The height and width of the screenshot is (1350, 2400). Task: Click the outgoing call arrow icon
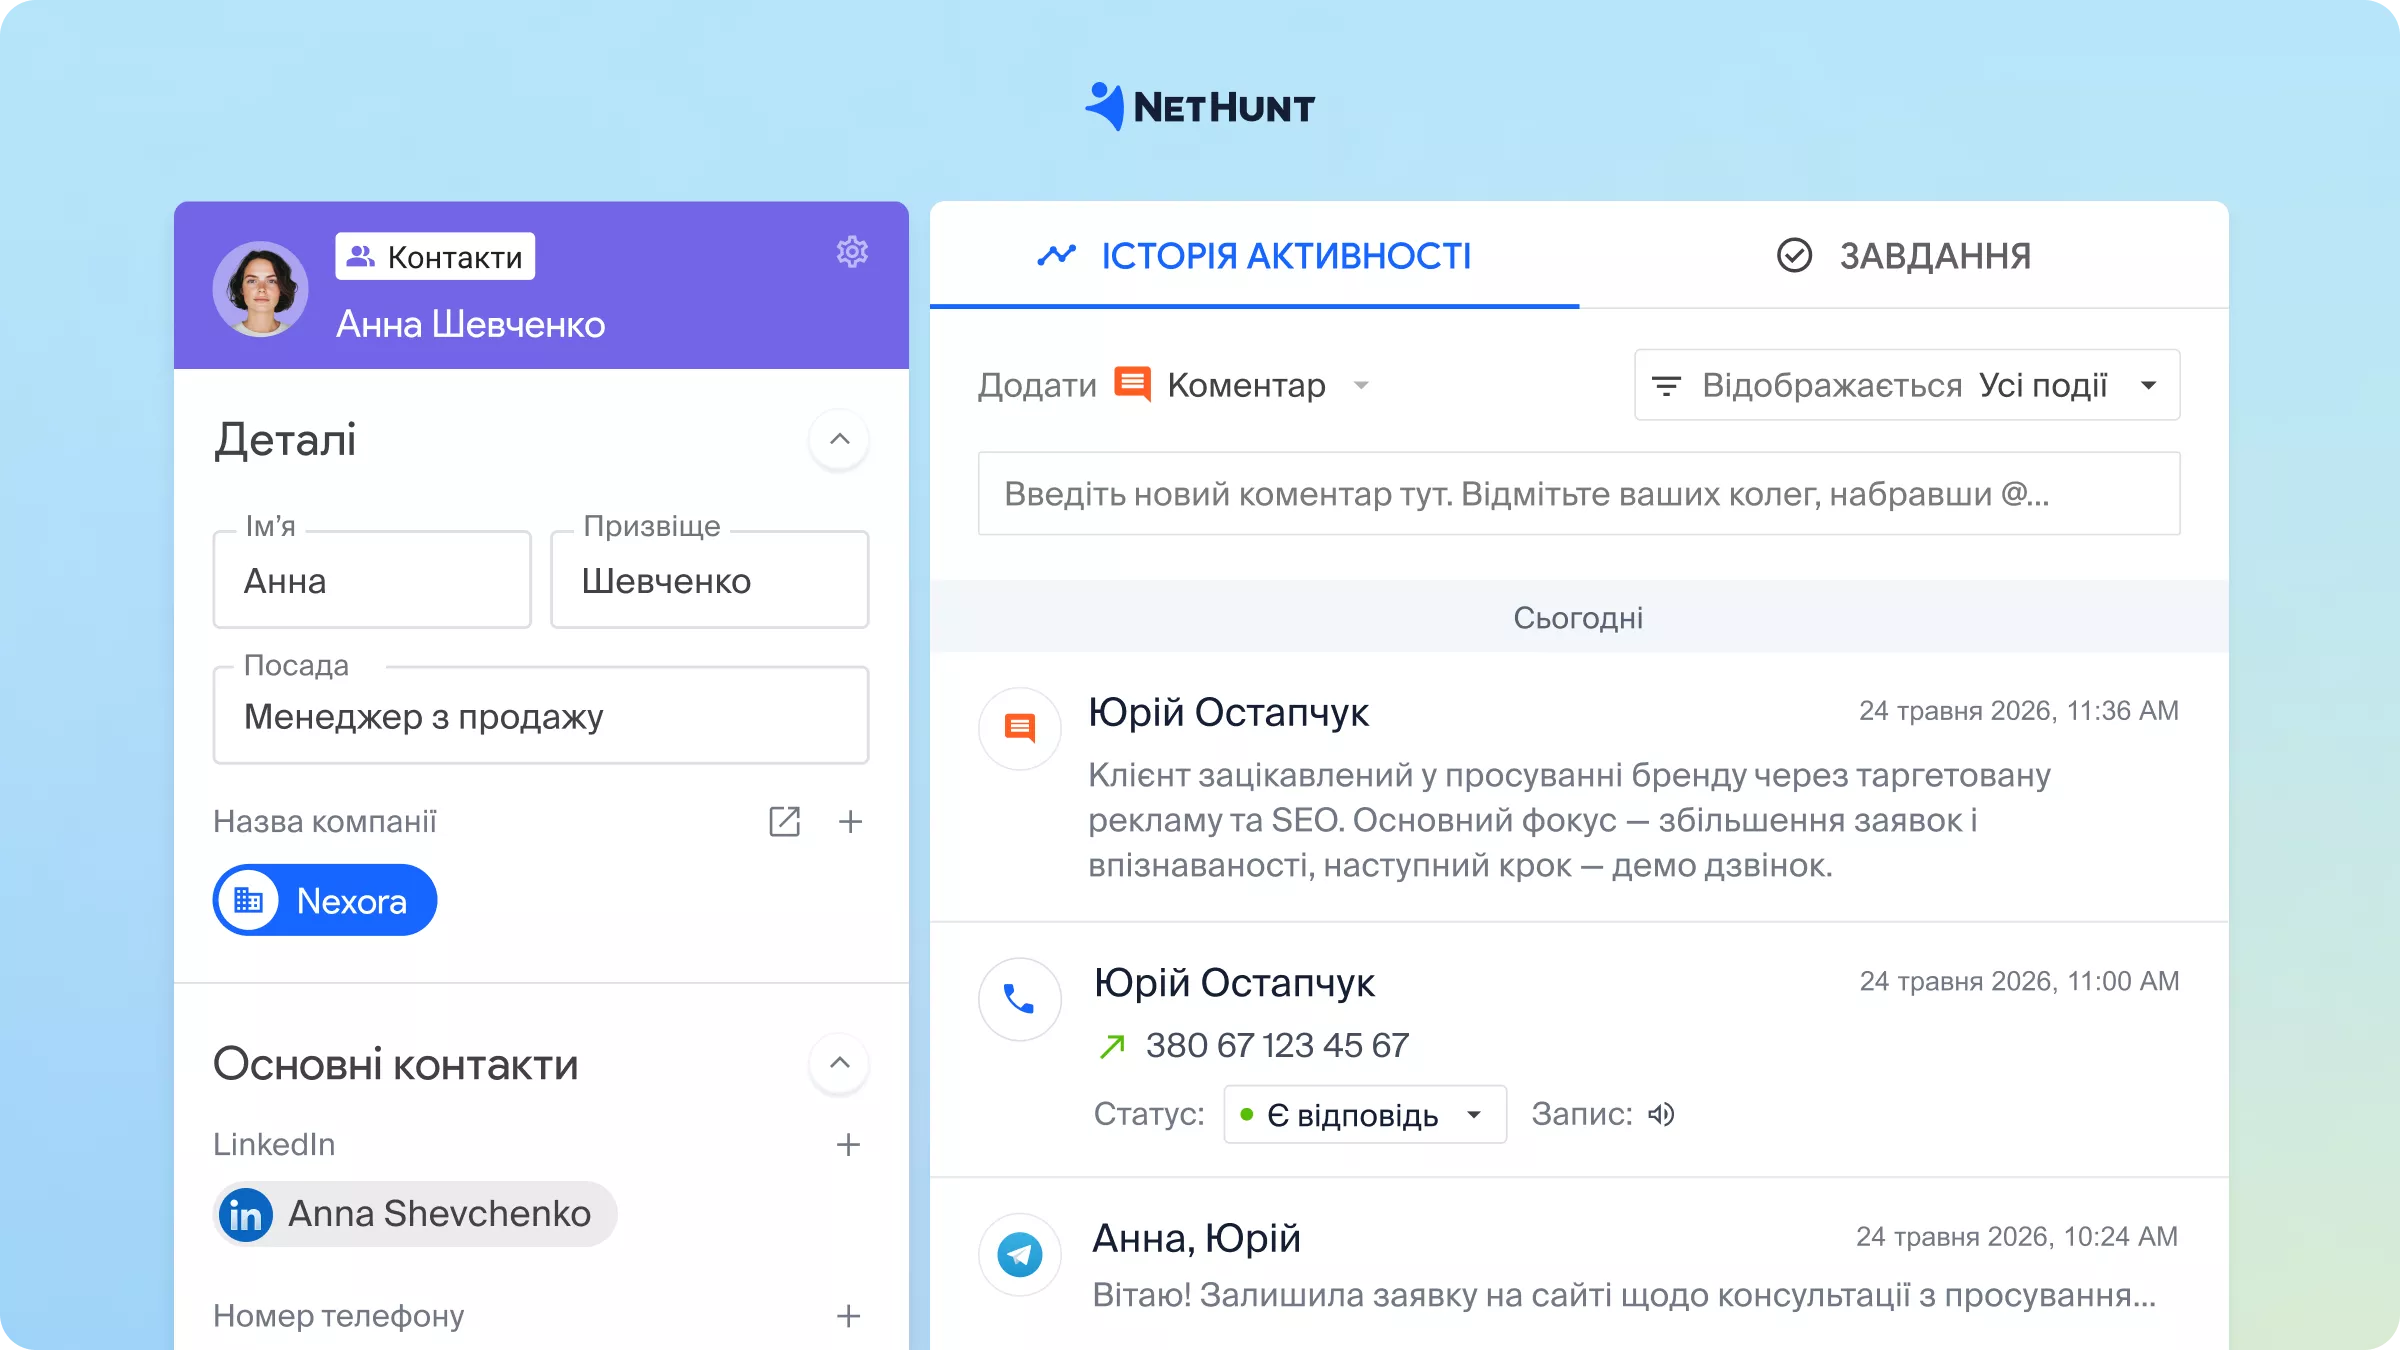click(1112, 1046)
